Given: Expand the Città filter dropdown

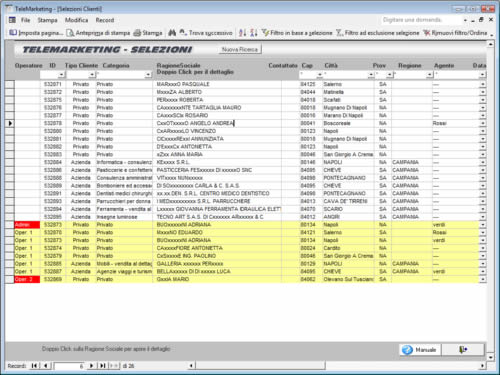Looking at the screenshot, I should coord(371,75).
